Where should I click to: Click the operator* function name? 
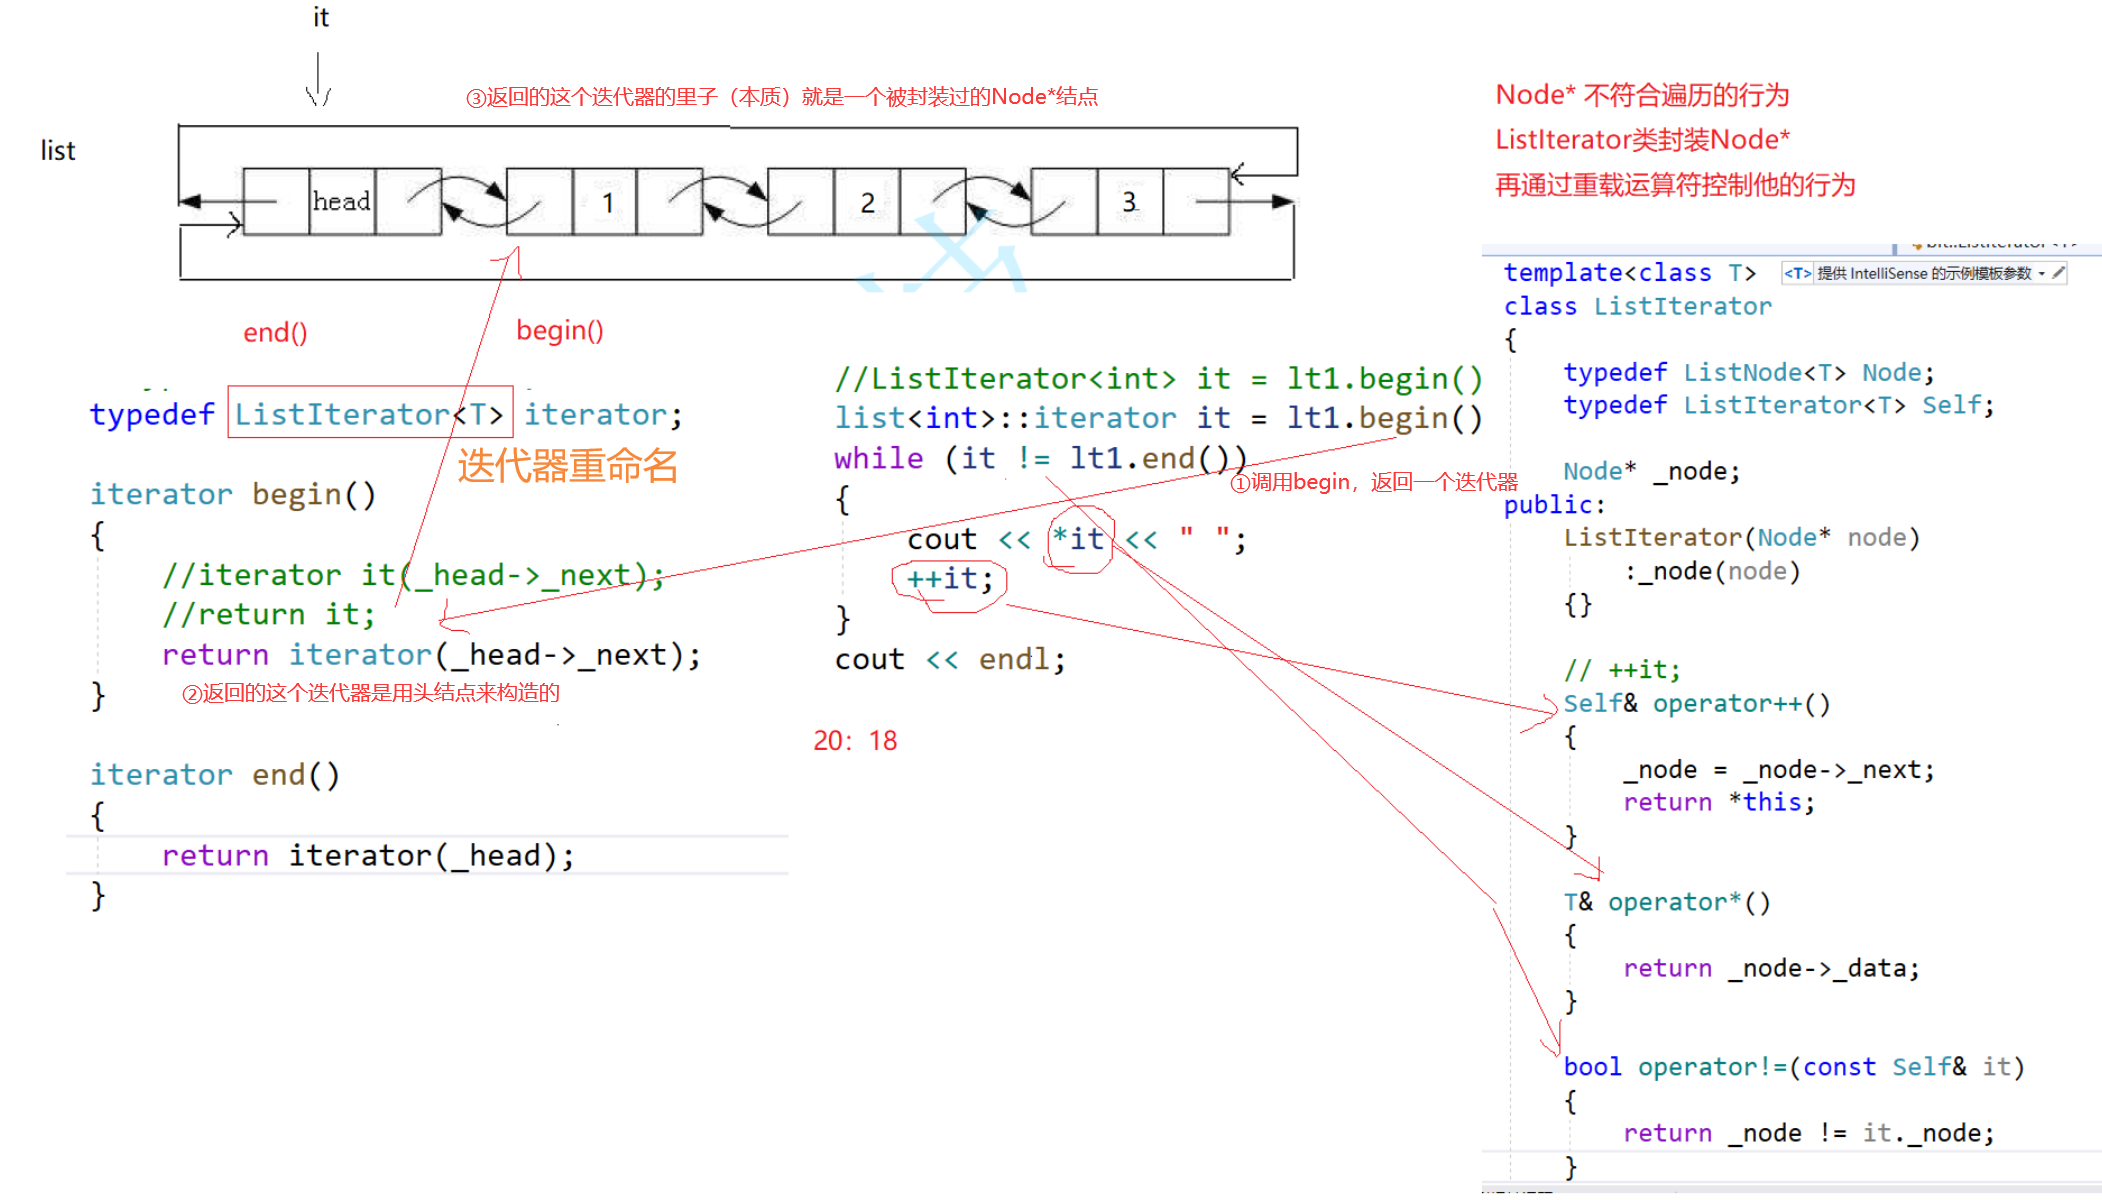(1674, 902)
